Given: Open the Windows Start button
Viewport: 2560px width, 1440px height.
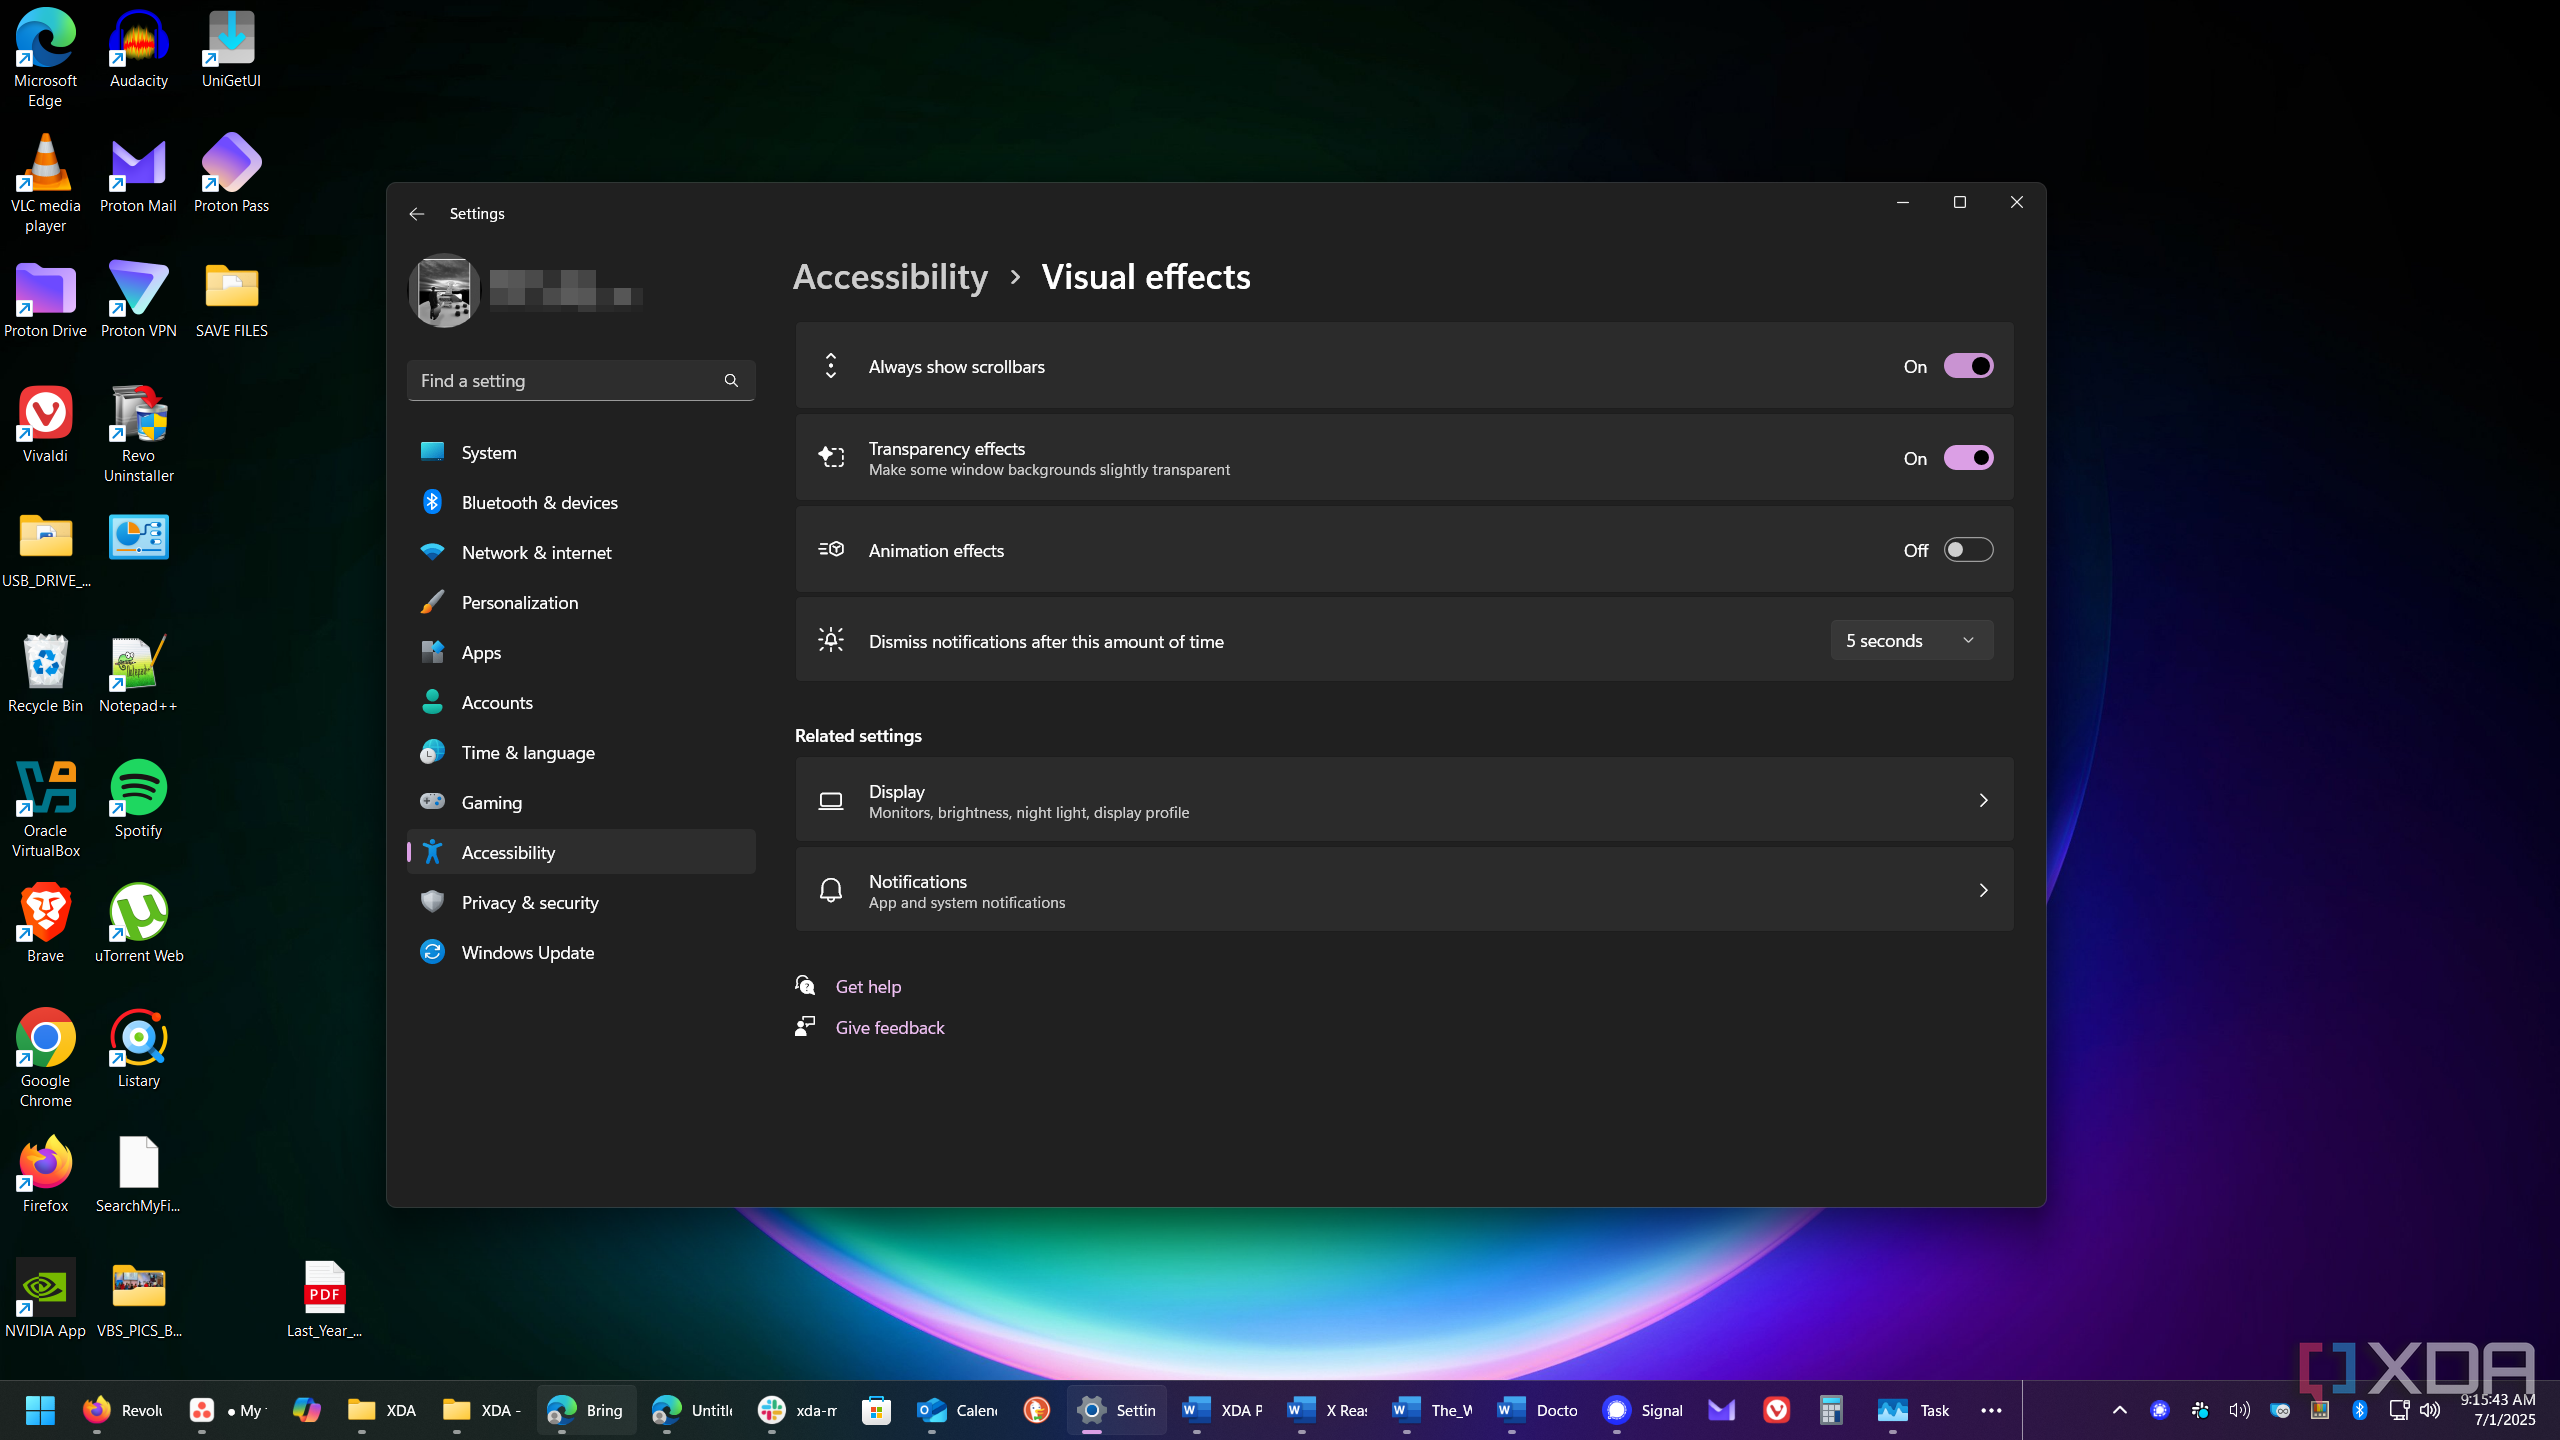Looking at the screenshot, I should [40, 1410].
